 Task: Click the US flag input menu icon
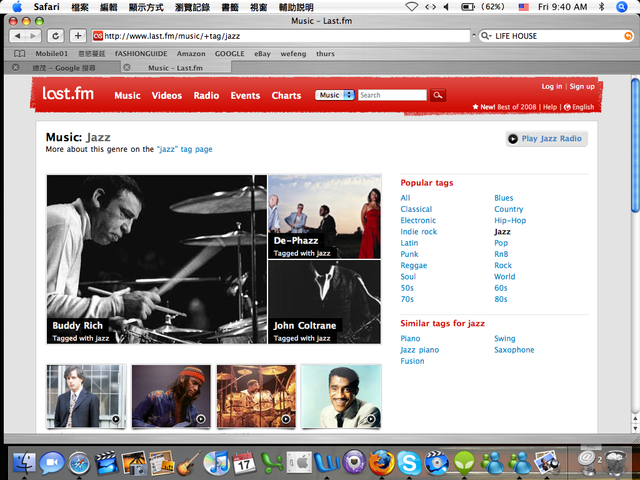coord(523,7)
